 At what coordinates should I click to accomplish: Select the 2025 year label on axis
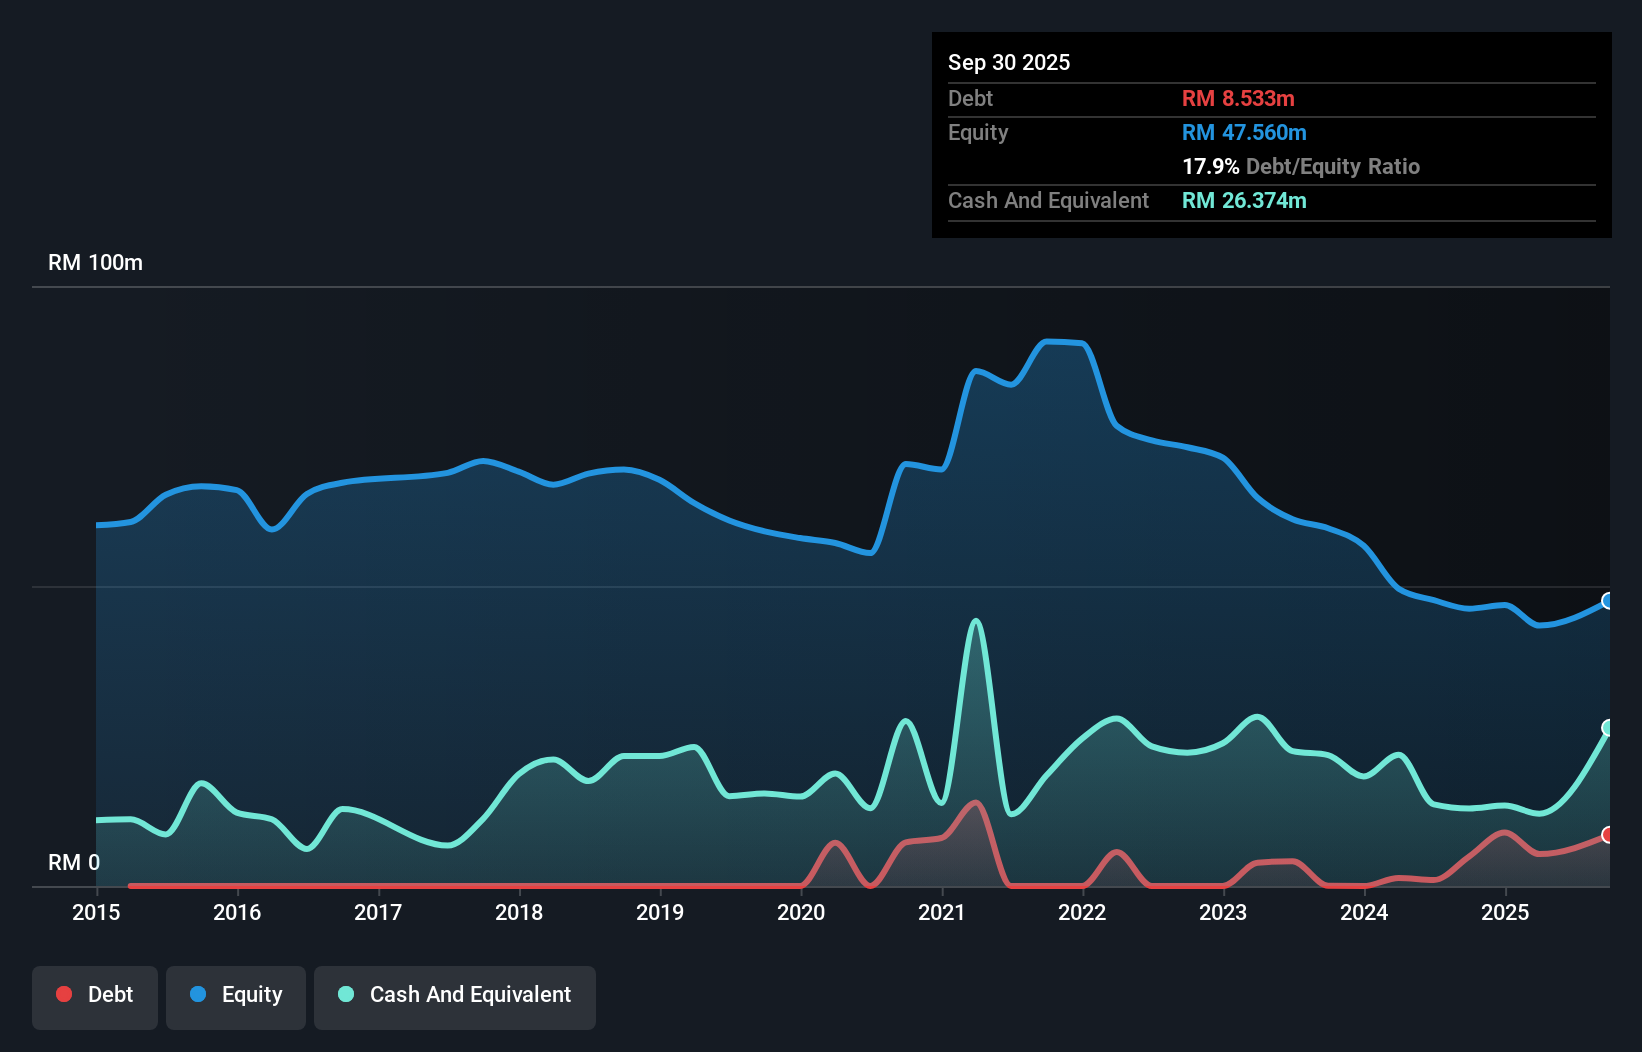pyautogui.click(x=1506, y=913)
